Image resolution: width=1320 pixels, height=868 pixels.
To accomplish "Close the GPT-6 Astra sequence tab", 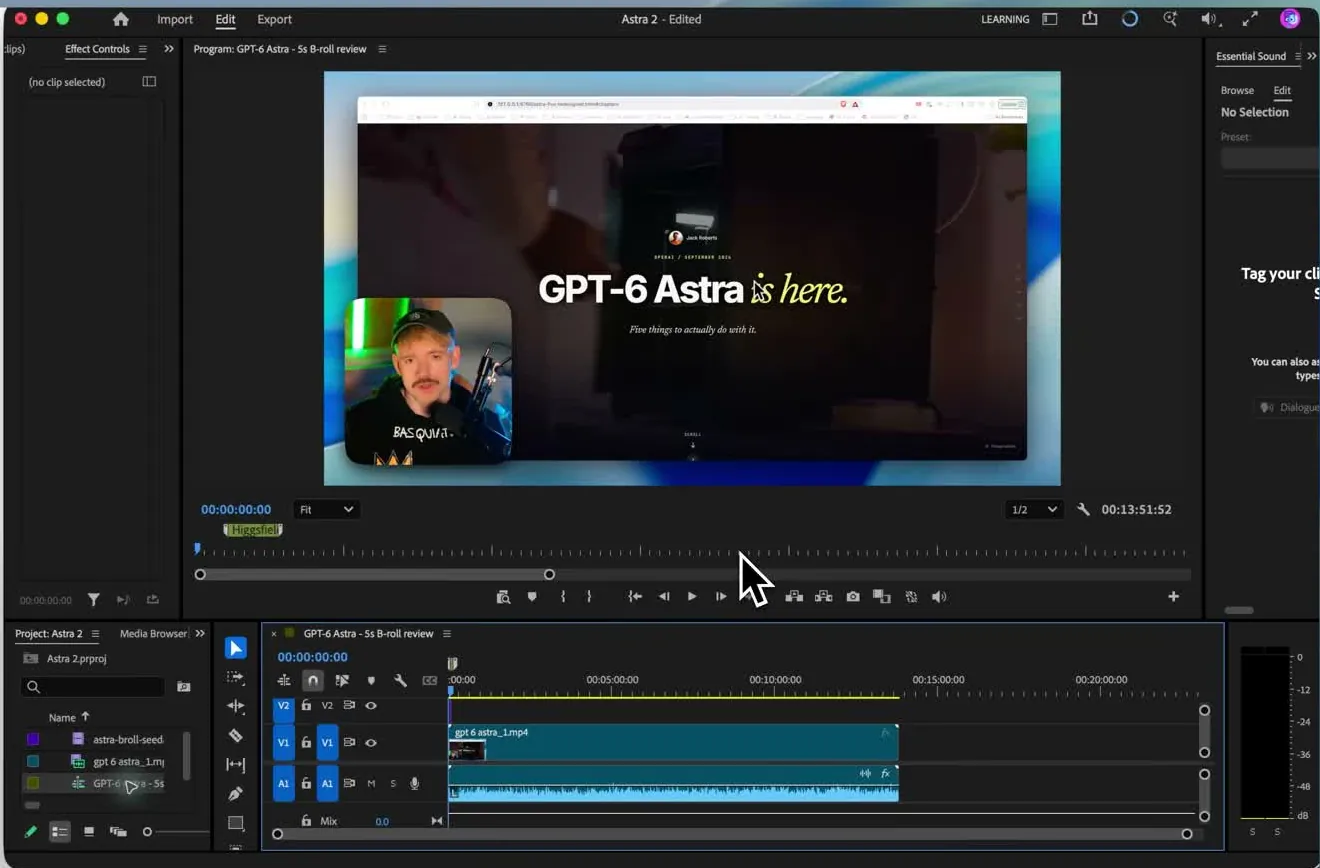I will pyautogui.click(x=274, y=634).
